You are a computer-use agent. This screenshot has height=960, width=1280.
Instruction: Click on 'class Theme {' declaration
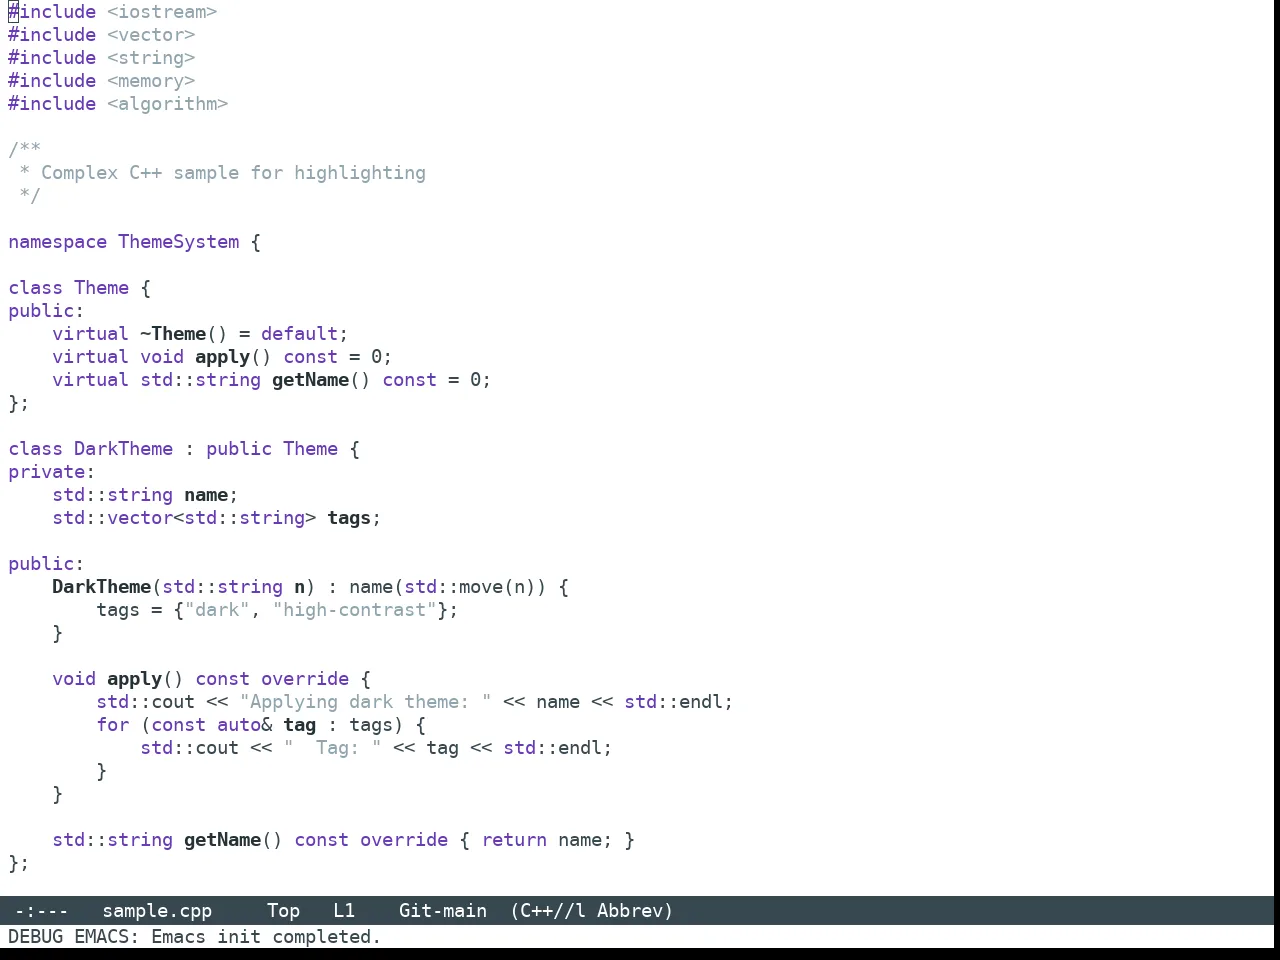point(80,288)
